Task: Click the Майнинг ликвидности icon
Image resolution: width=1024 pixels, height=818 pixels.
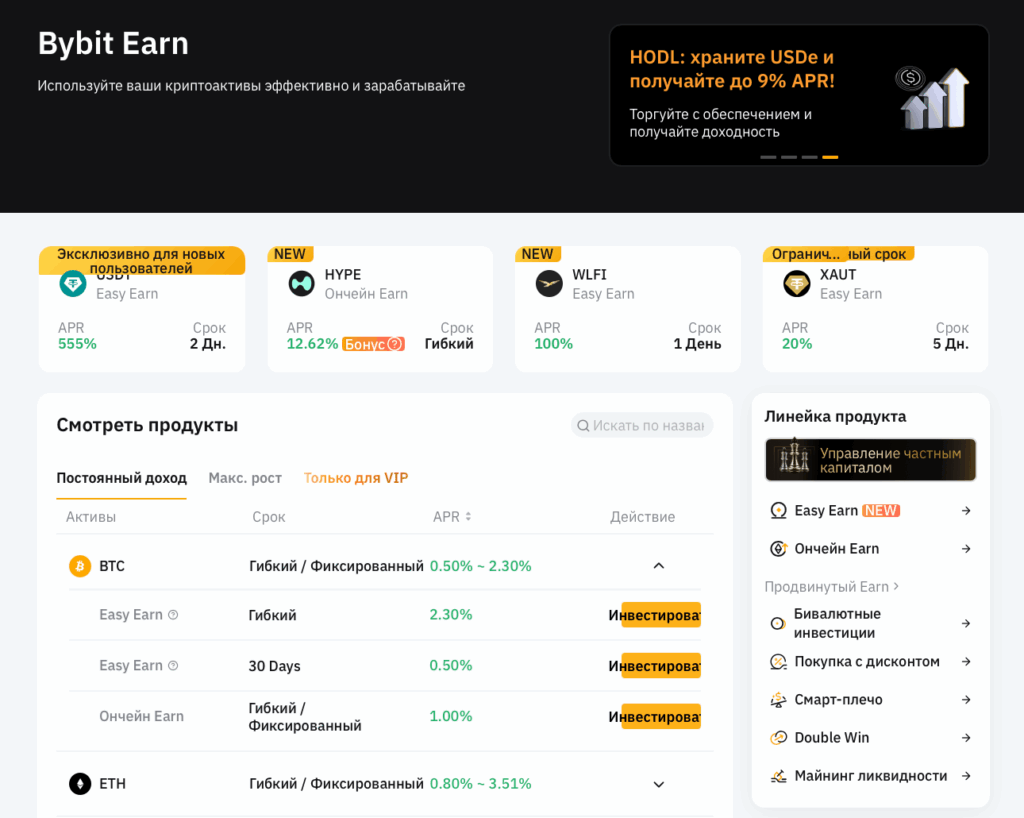Action: coord(778,776)
